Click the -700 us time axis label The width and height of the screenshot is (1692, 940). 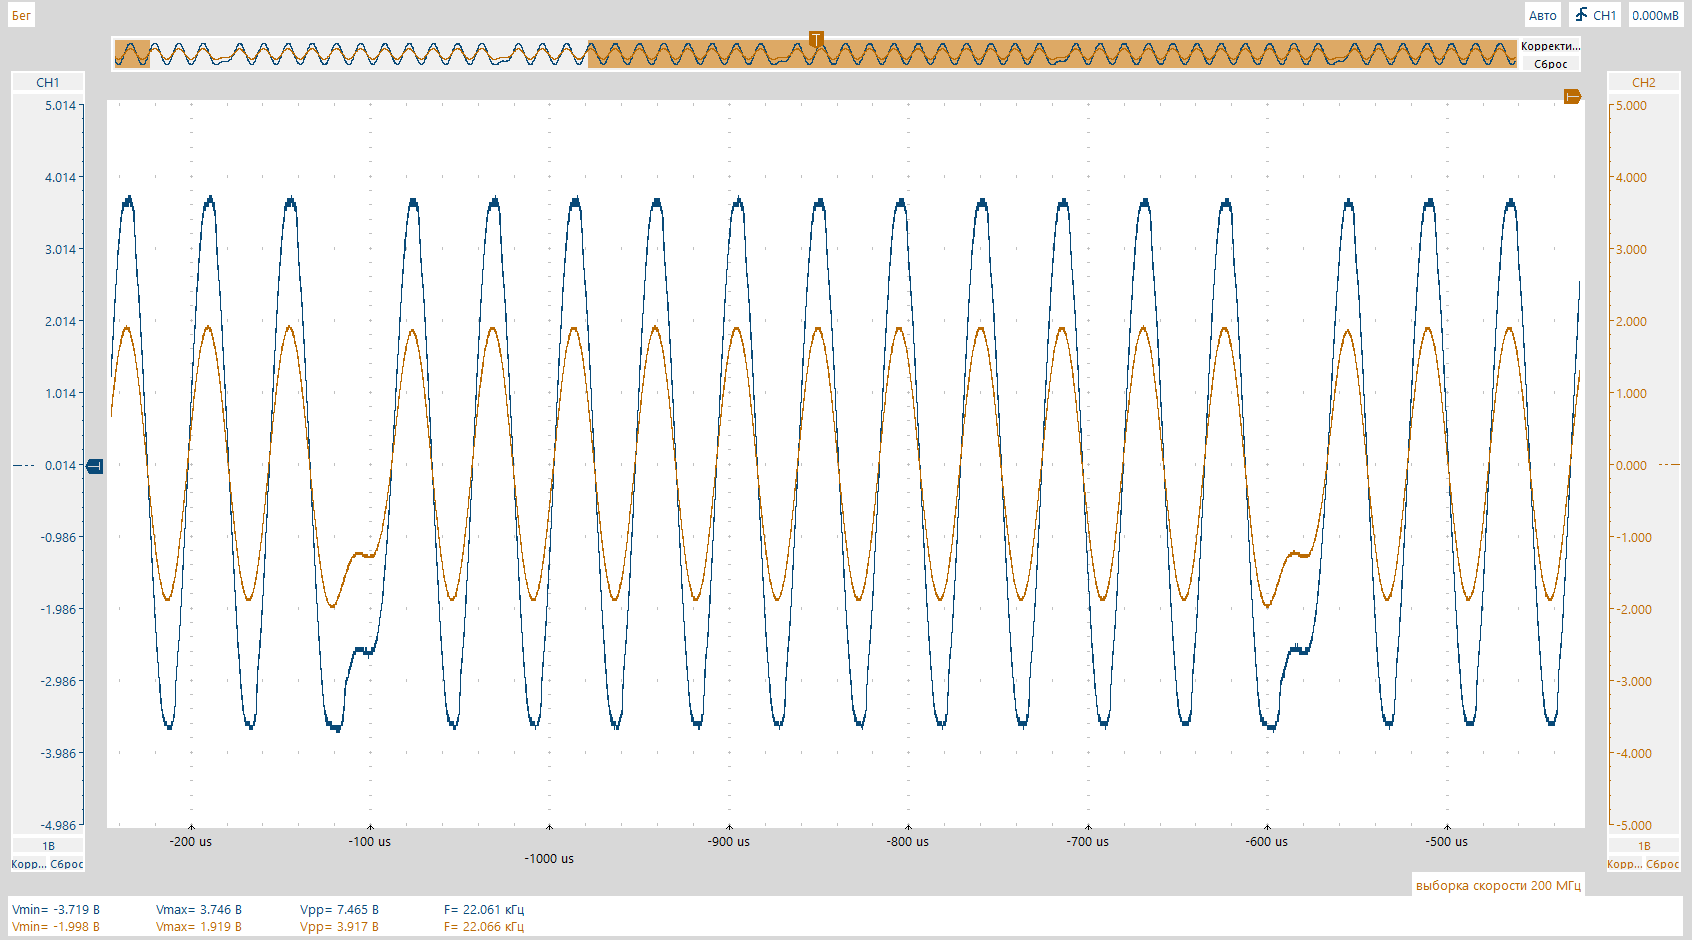pyautogui.click(x=1088, y=841)
